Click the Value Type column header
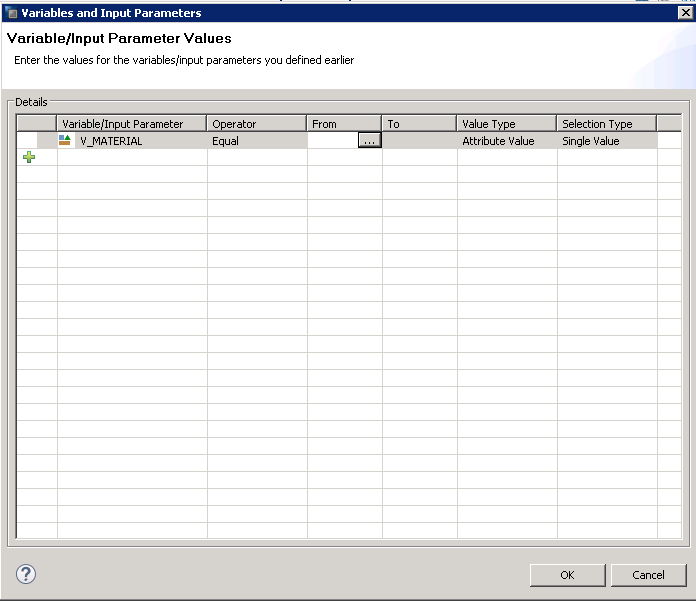Viewport: 696px width, 601px height. 507,123
